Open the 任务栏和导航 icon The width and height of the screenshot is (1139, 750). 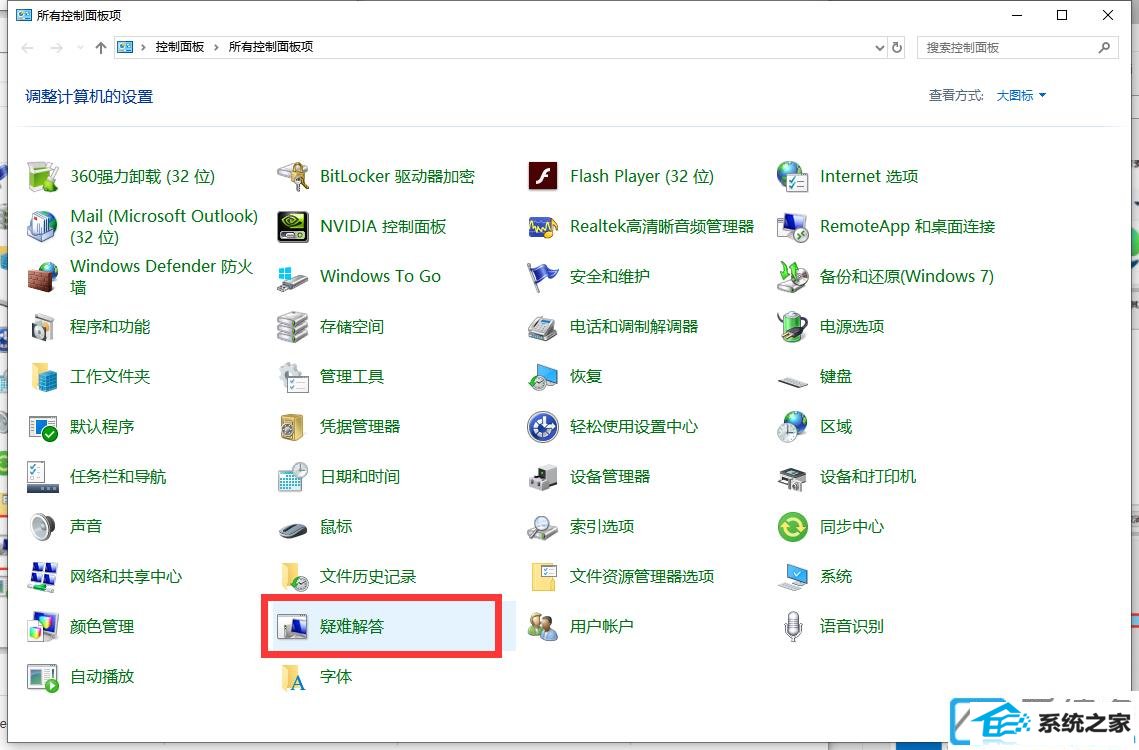44,477
